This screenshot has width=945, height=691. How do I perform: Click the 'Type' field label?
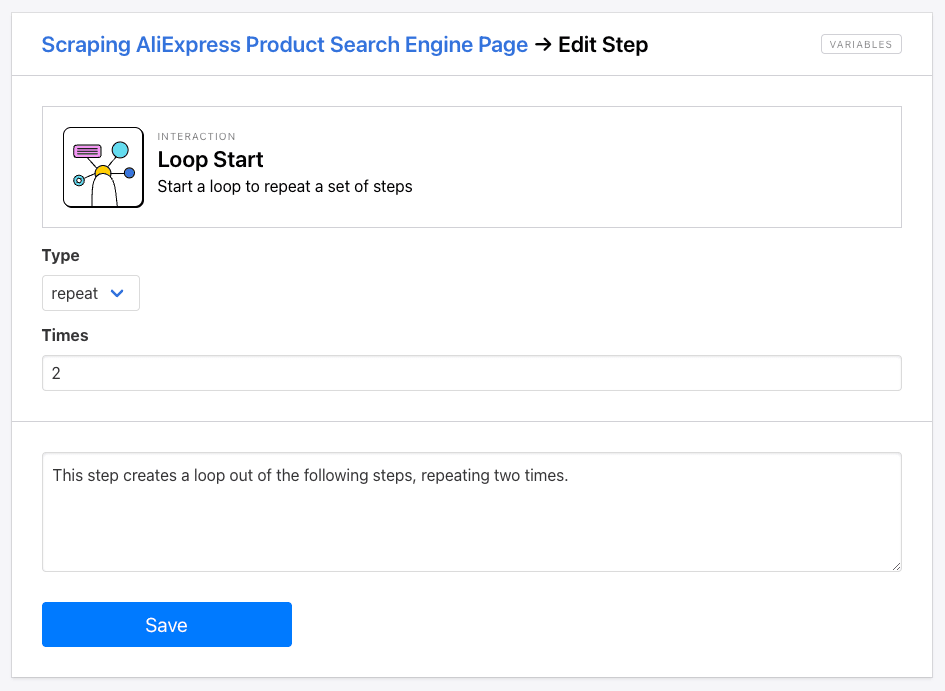coord(60,255)
